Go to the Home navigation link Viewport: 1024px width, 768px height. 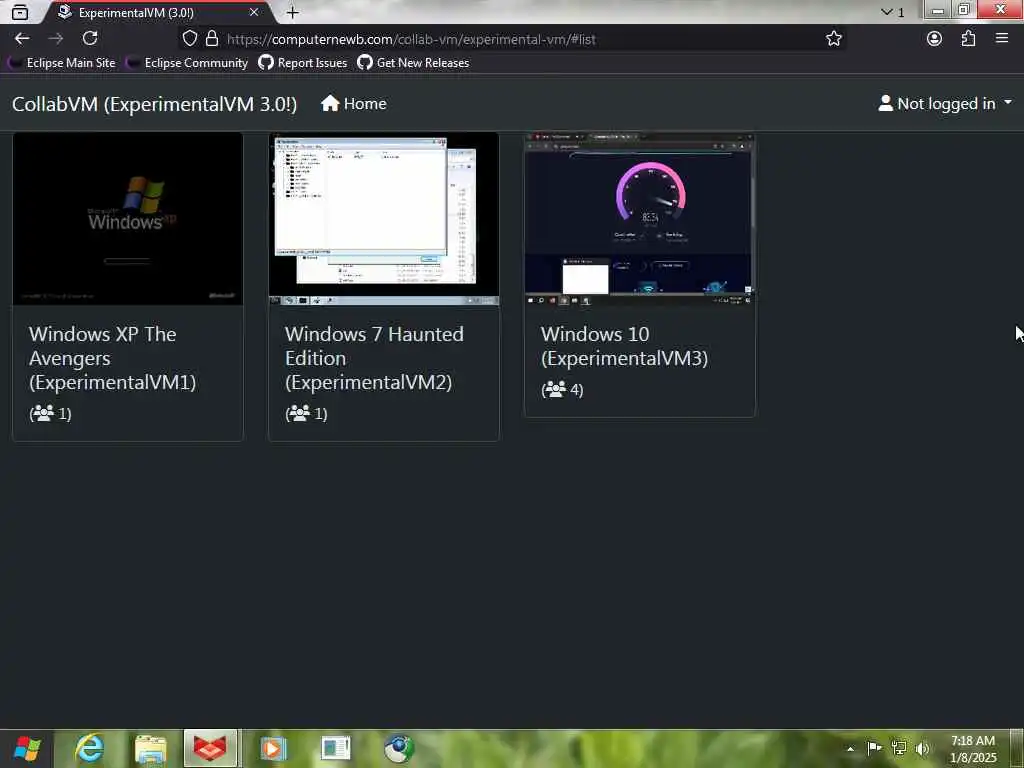[353, 104]
